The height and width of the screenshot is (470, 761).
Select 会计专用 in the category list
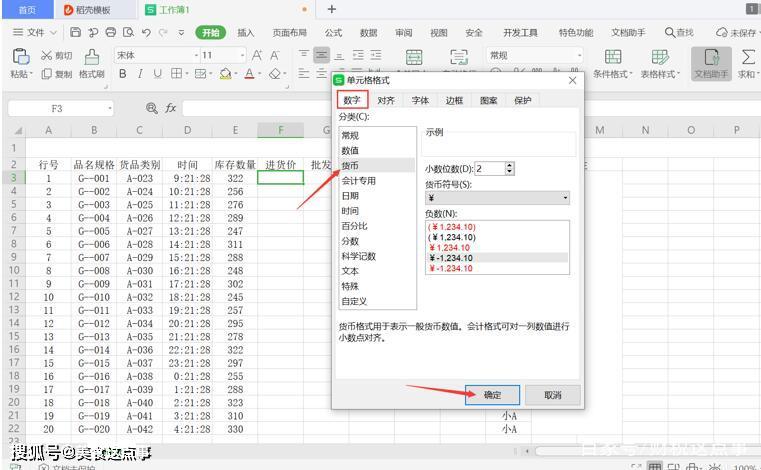377,181
